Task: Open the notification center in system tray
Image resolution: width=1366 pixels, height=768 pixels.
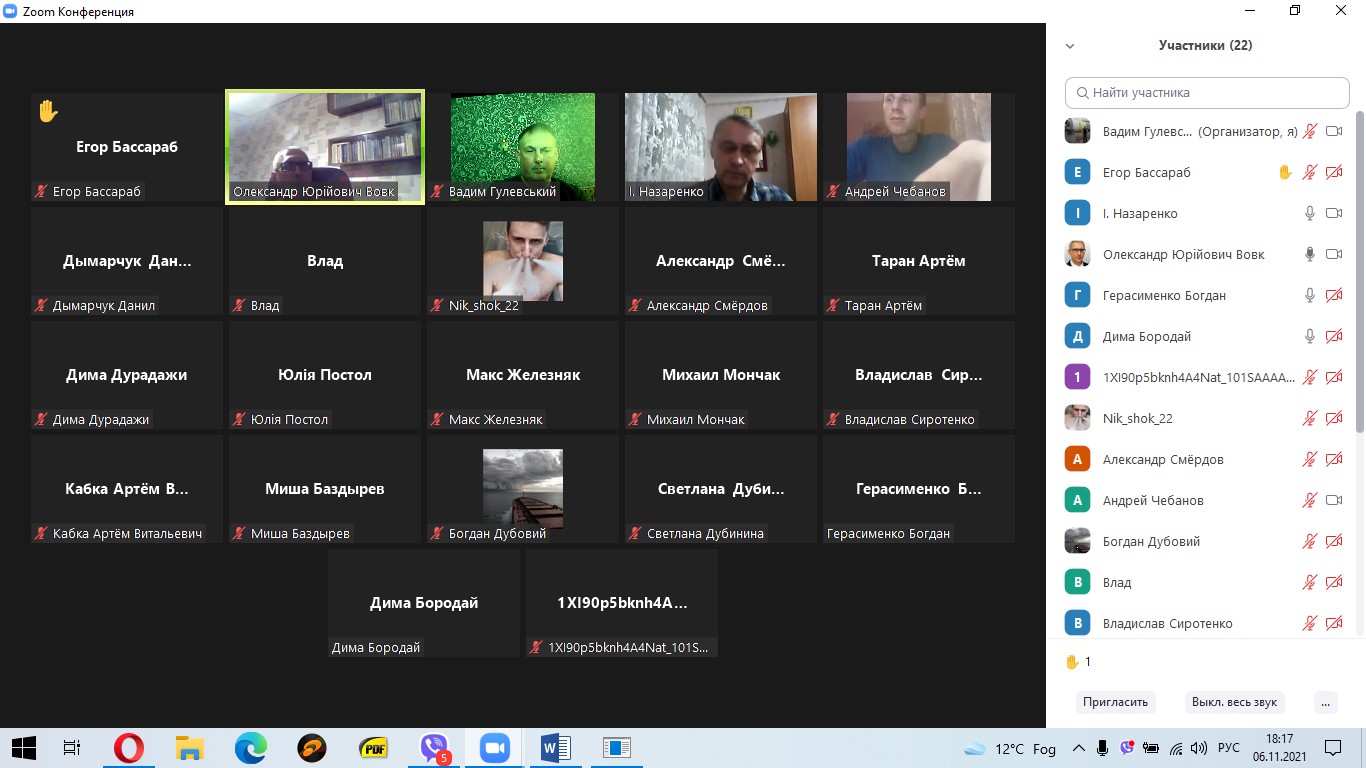Action: 1334,748
